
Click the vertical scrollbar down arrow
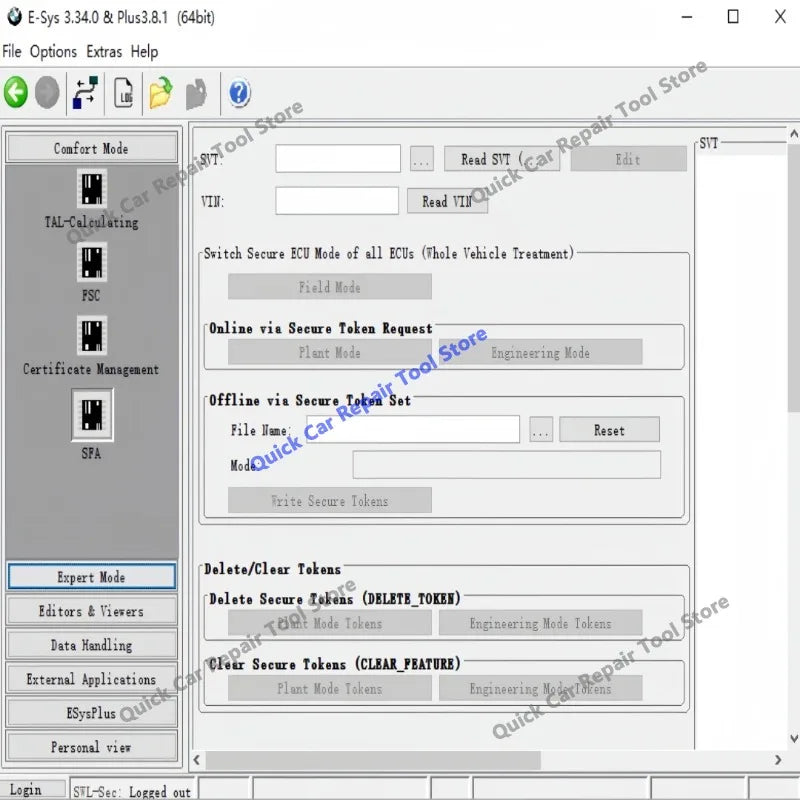794,738
